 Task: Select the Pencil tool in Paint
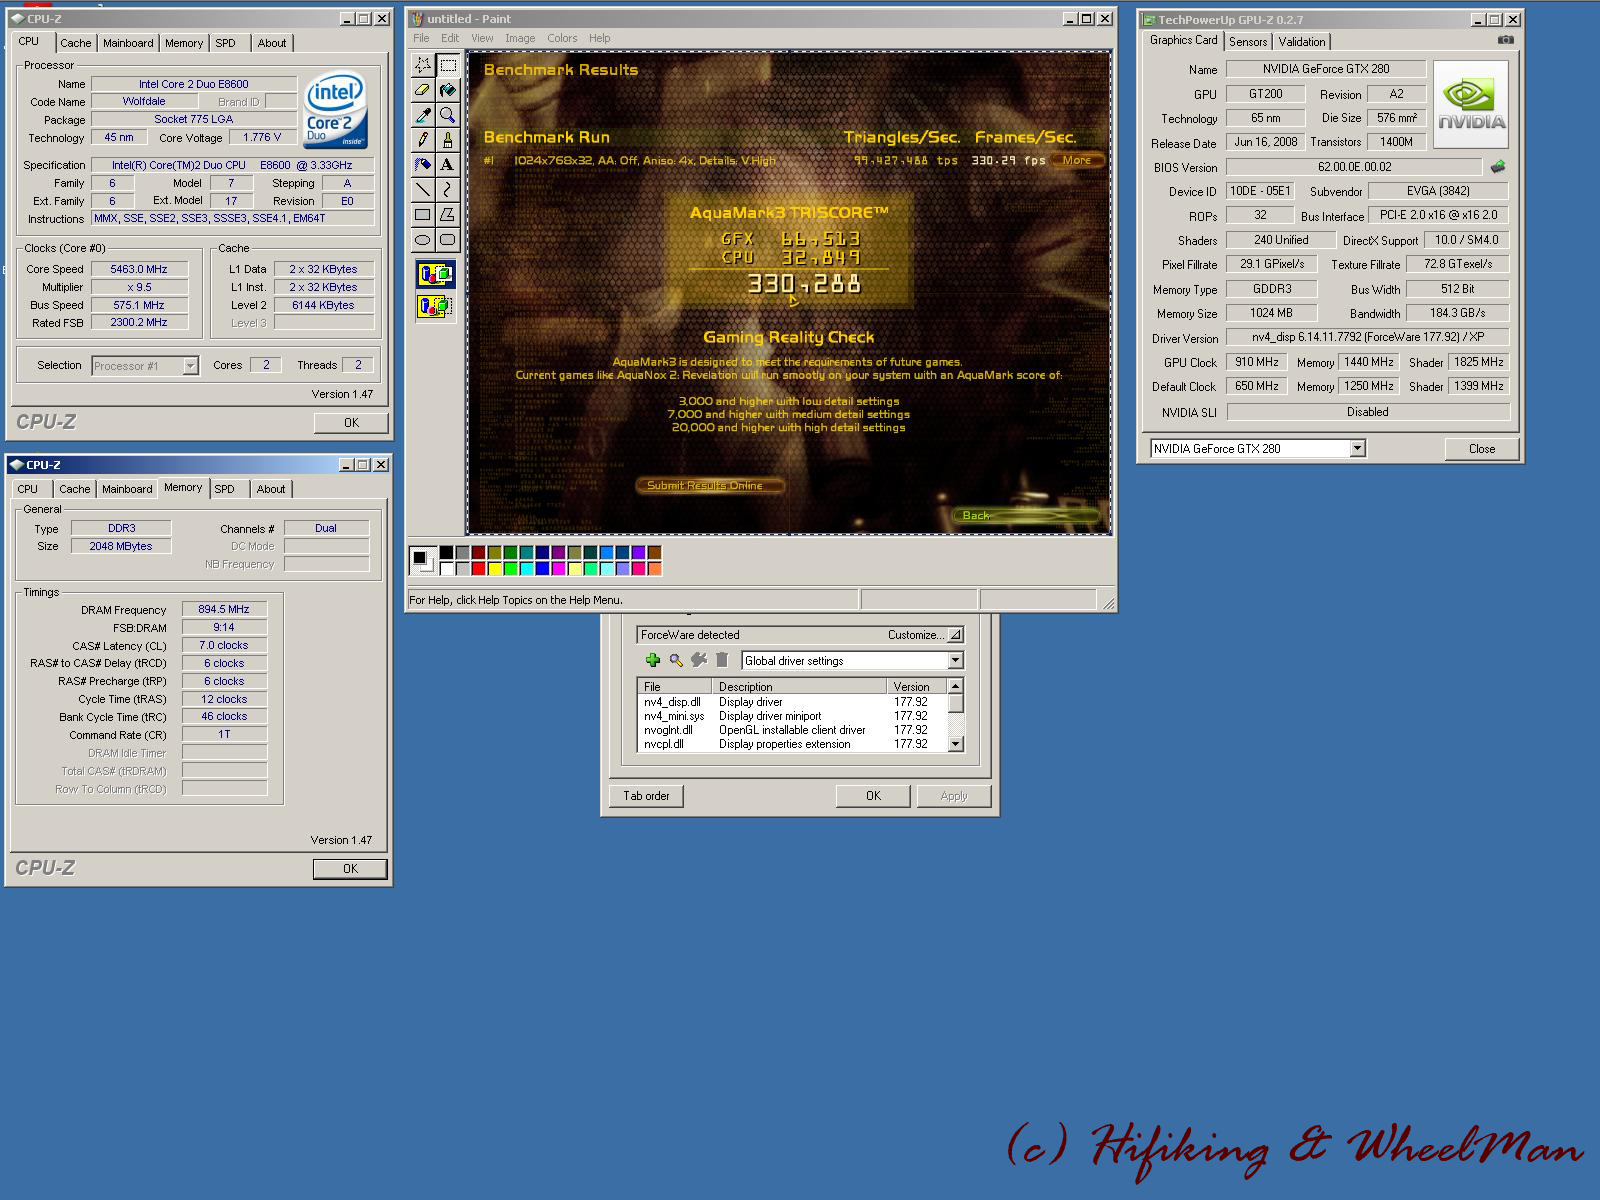pyautogui.click(x=423, y=140)
